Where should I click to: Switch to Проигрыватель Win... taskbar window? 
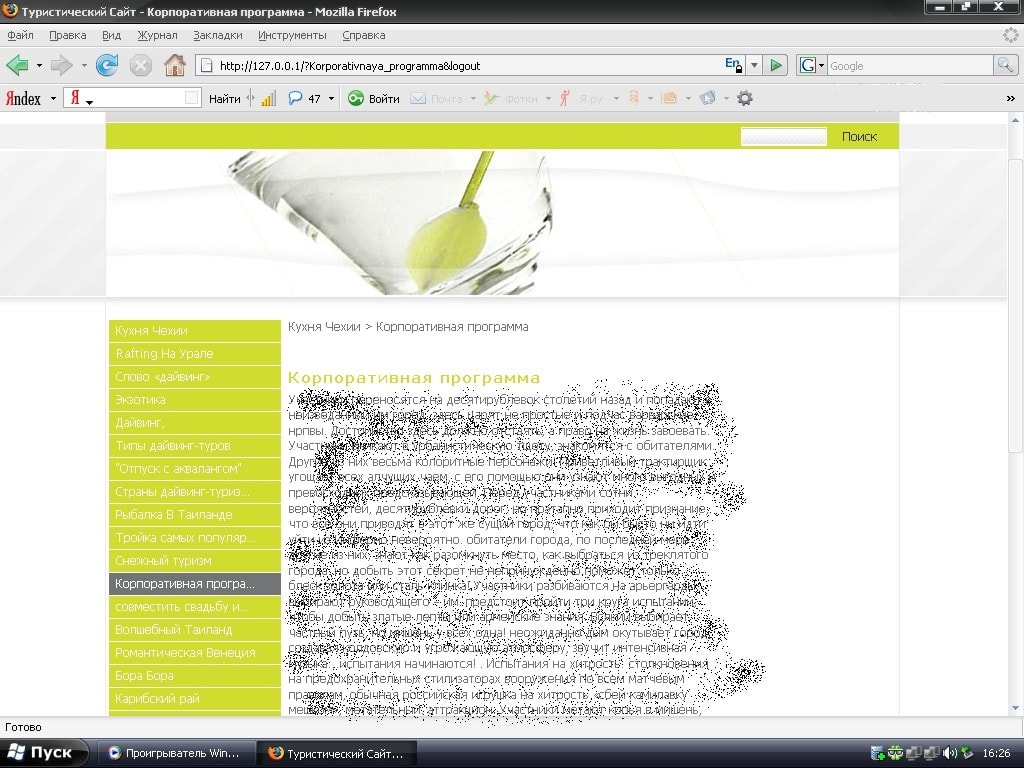175,753
